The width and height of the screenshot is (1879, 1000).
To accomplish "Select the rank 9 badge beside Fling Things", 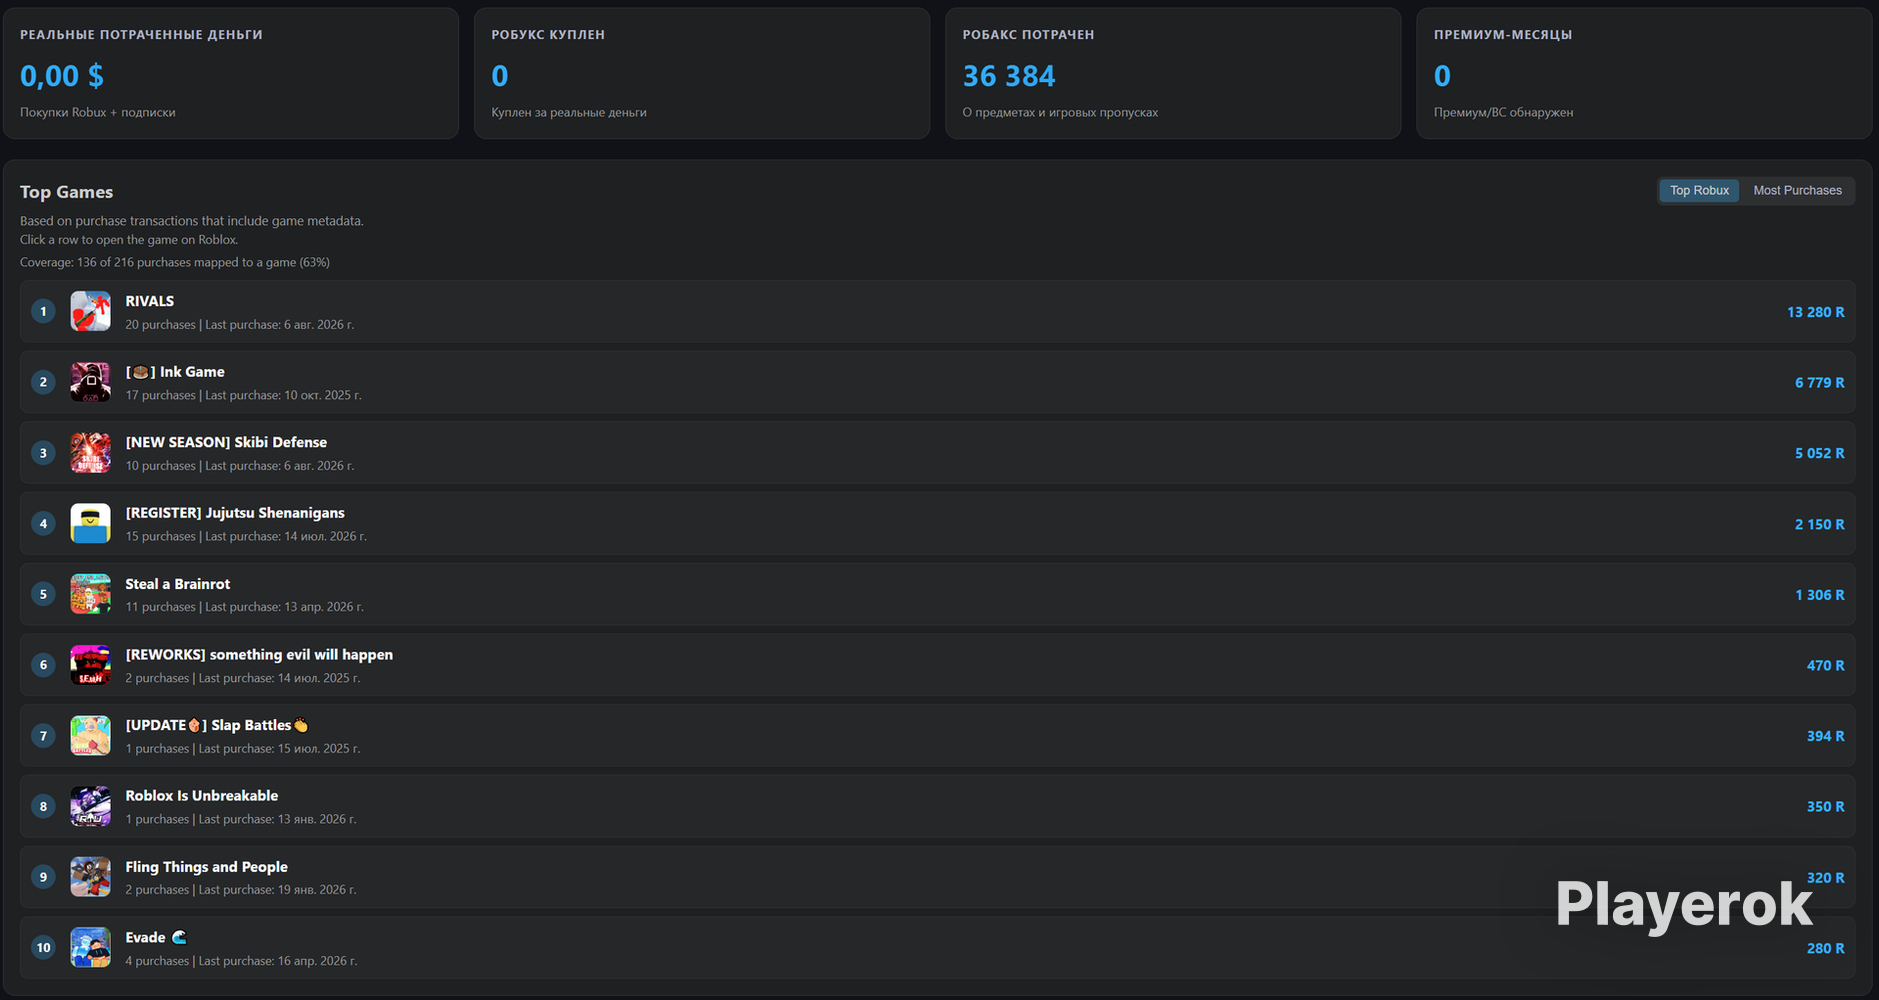I will 43,877.
